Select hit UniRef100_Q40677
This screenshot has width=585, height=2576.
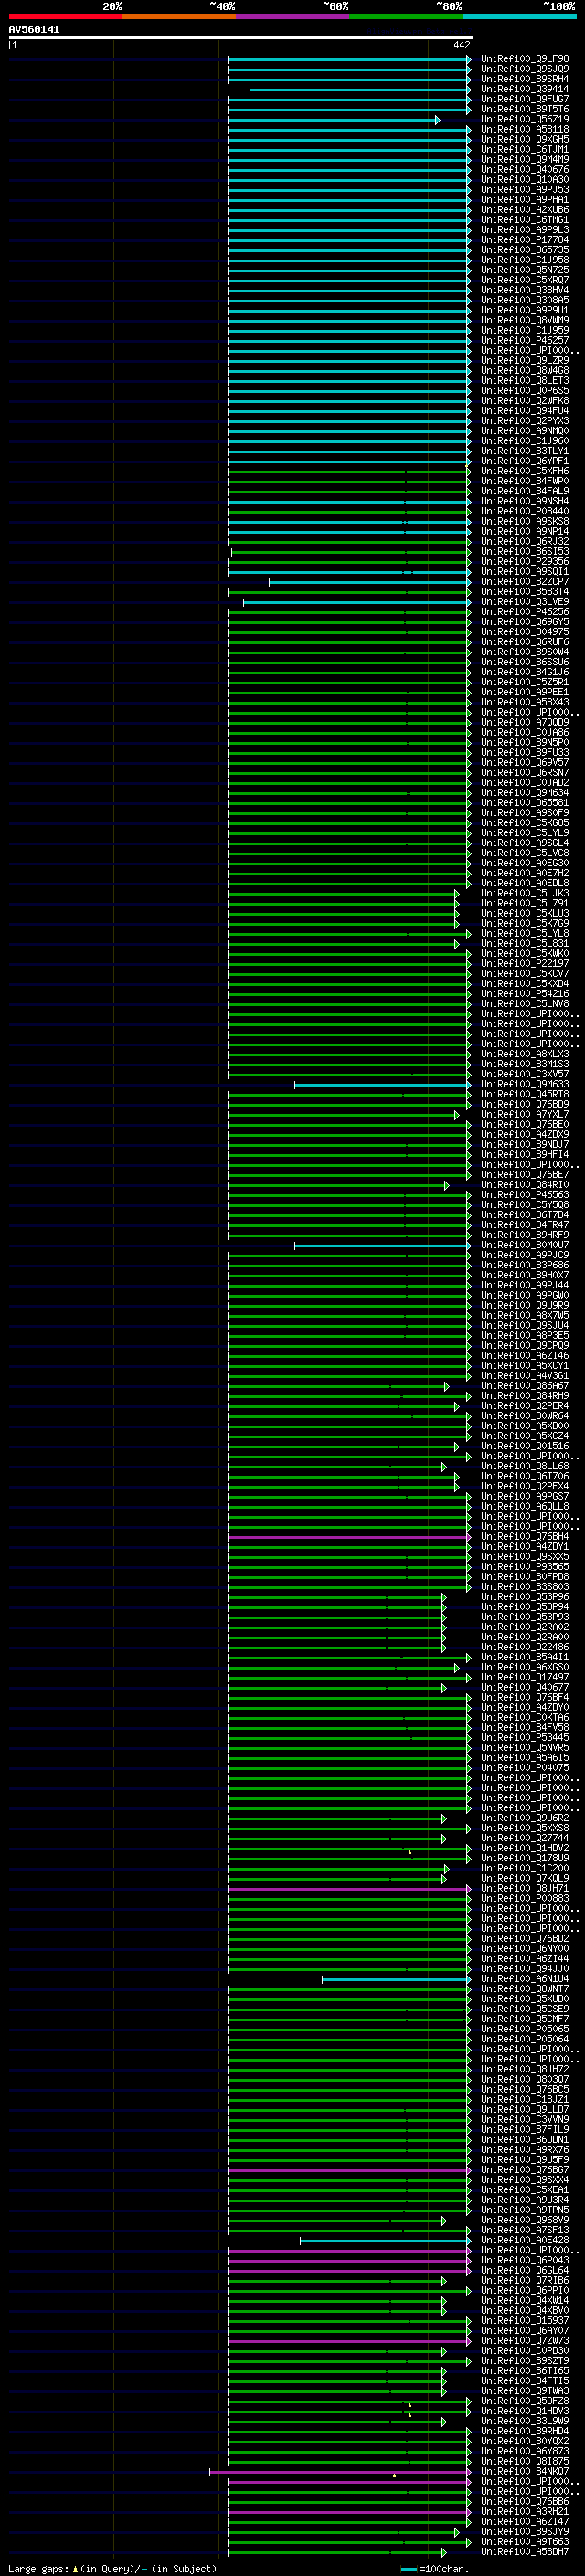[x=525, y=1688]
